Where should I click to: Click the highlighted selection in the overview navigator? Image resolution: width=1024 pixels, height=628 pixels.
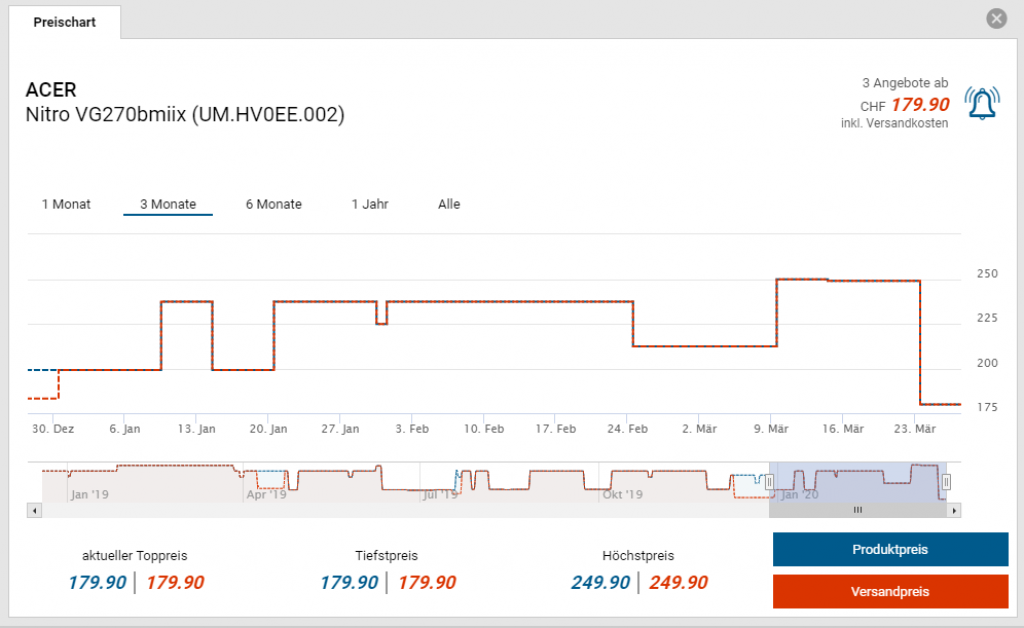[x=857, y=482]
